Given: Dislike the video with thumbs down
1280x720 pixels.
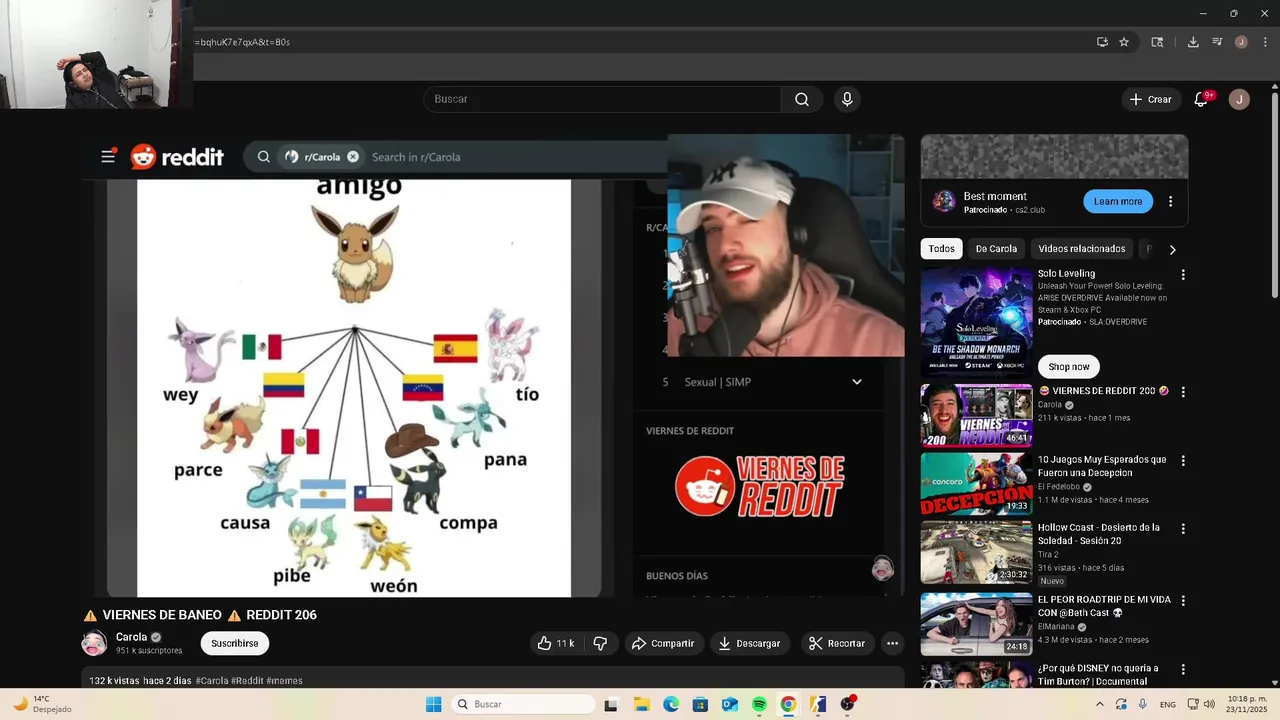Looking at the screenshot, I should (600, 643).
